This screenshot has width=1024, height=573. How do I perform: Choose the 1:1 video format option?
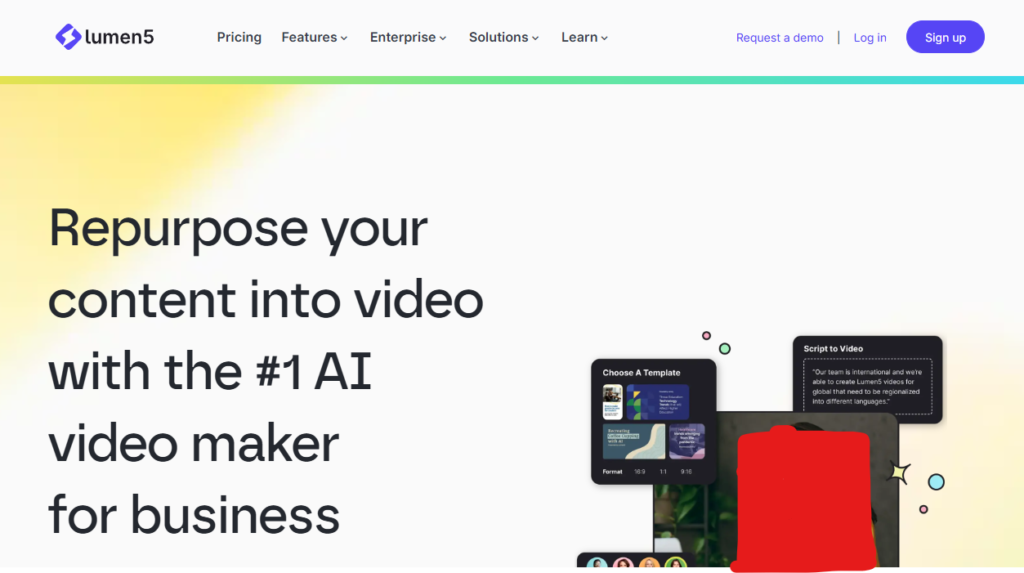(x=663, y=472)
